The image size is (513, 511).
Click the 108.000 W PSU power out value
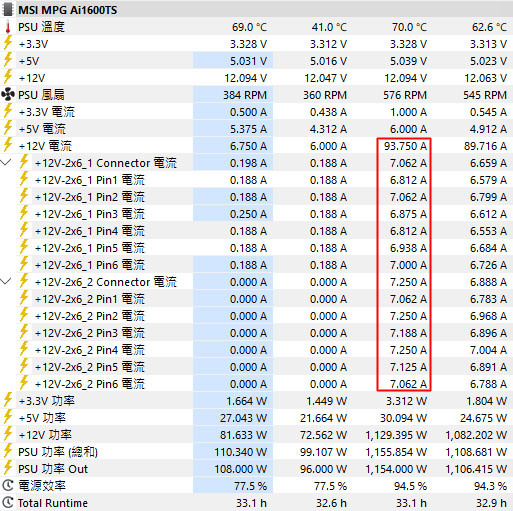[x=241, y=469]
